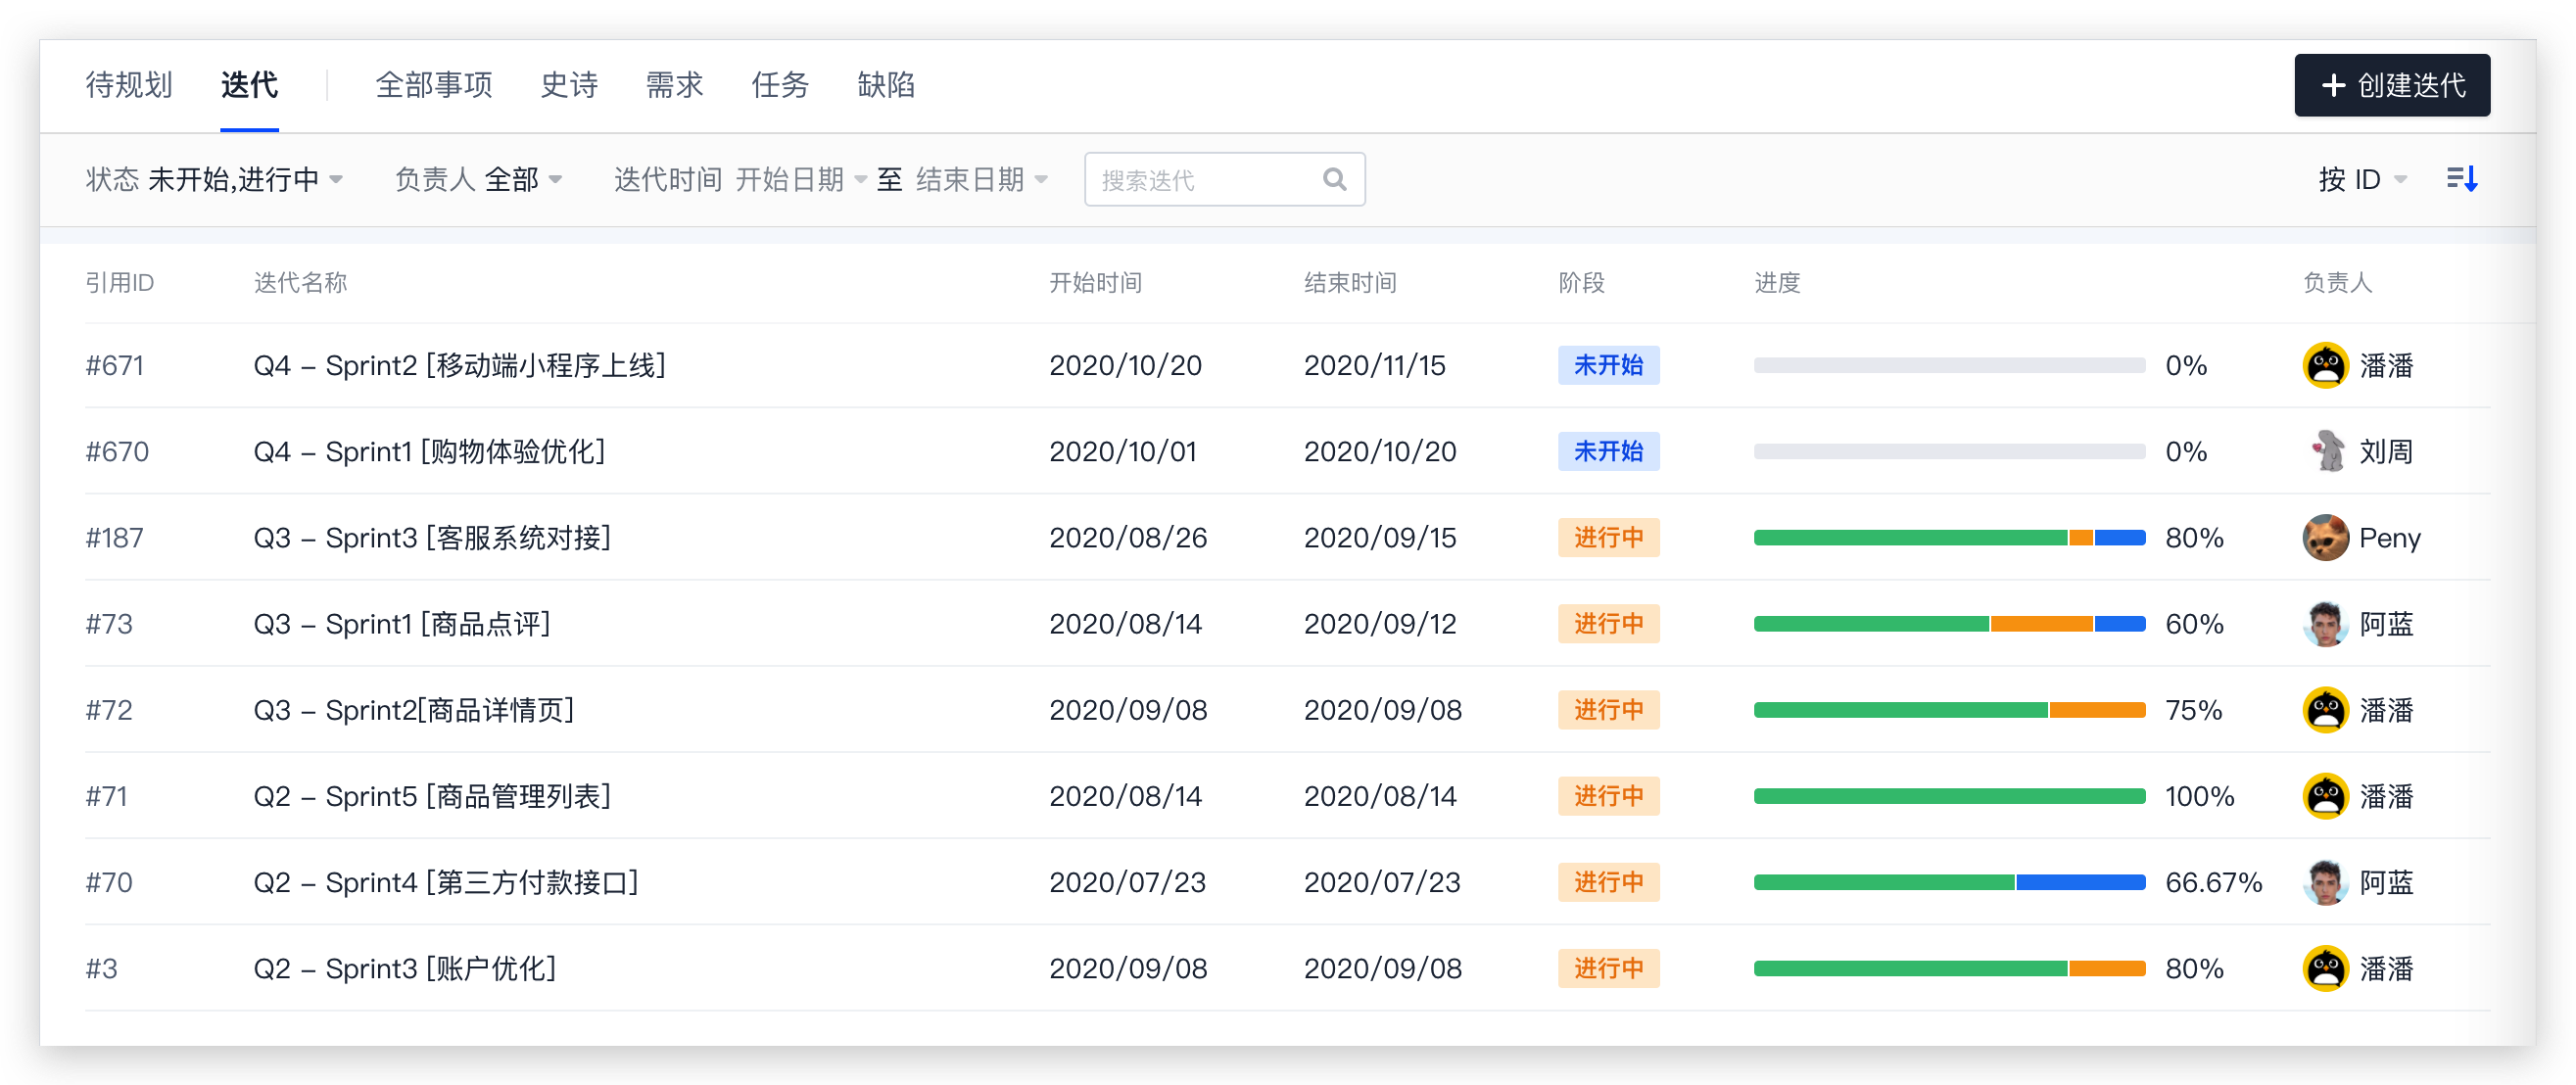
Task: Go to the 任务 tab
Action: pyautogui.click(x=780, y=85)
